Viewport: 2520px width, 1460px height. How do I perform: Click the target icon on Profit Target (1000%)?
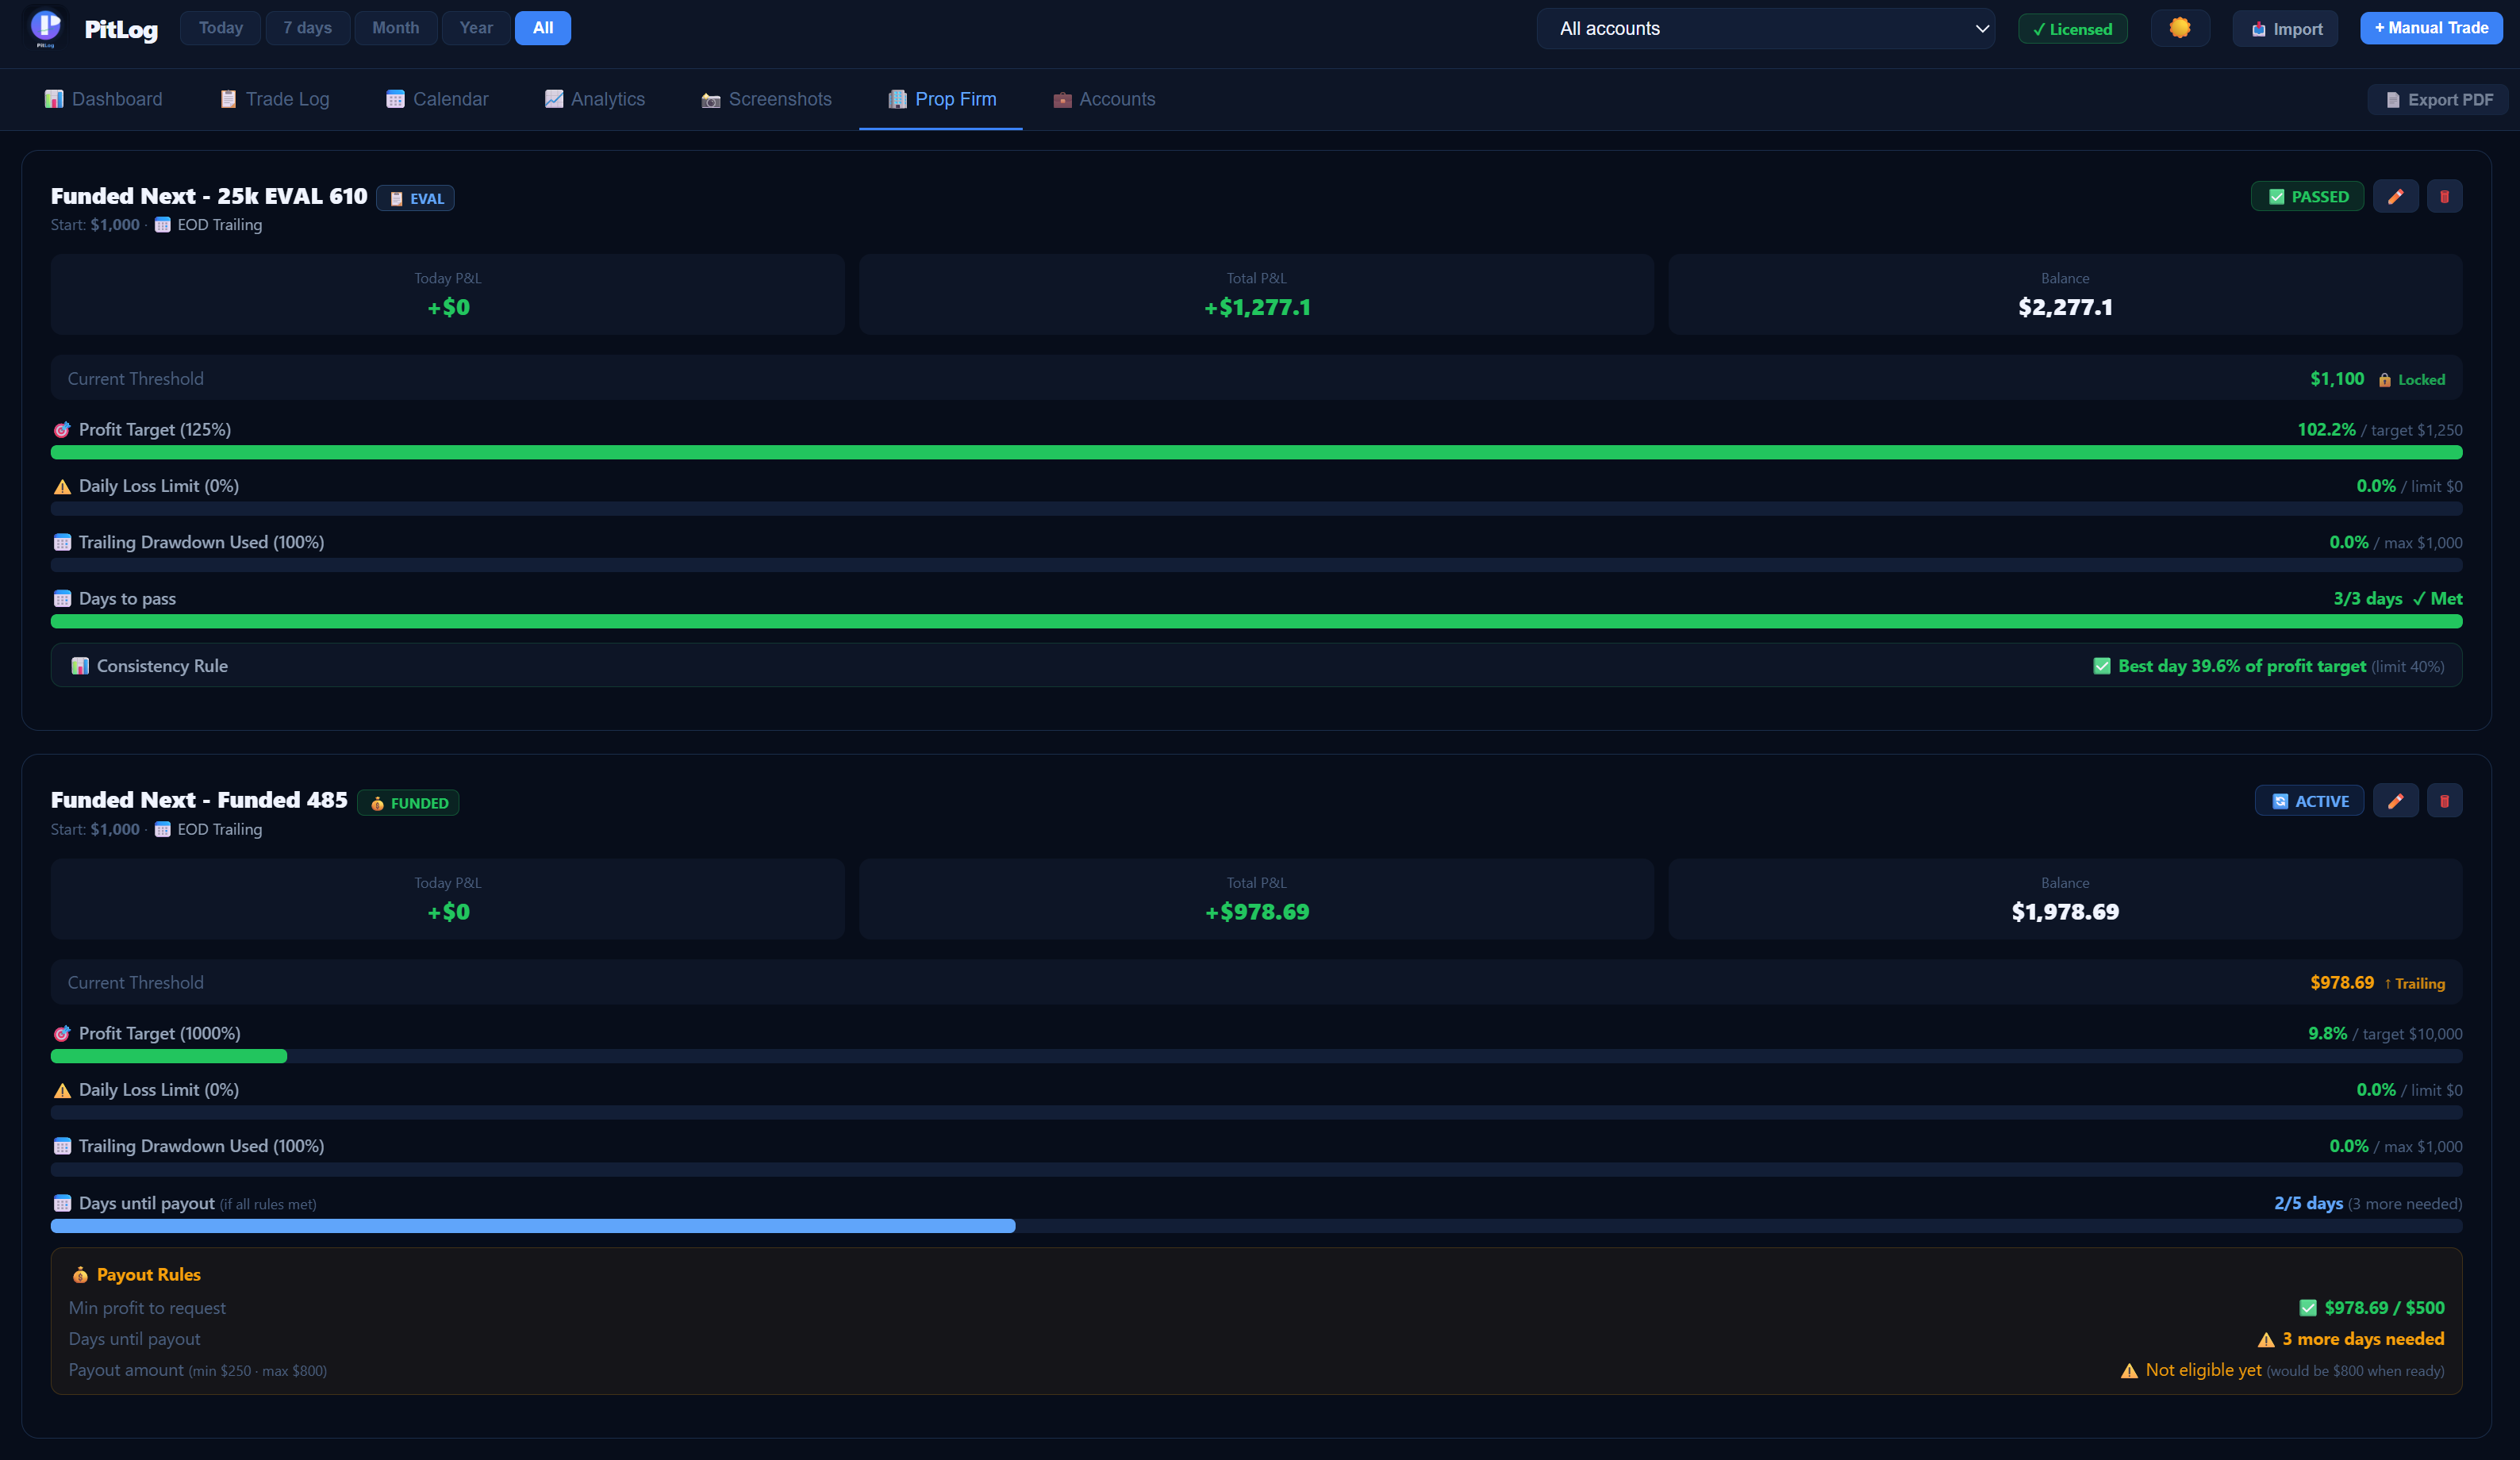(x=62, y=1034)
